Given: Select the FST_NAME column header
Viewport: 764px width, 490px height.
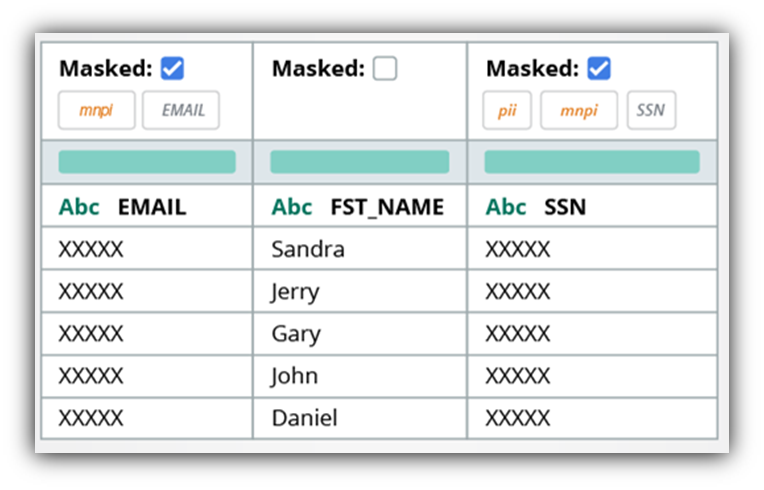Looking at the screenshot, I should click(x=387, y=207).
